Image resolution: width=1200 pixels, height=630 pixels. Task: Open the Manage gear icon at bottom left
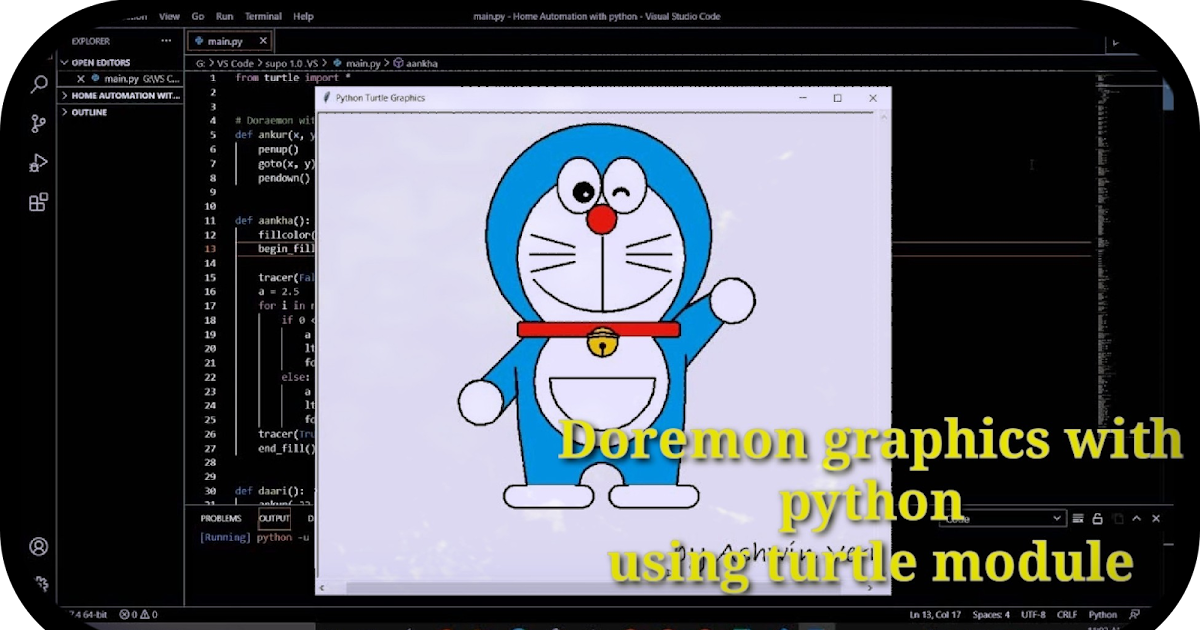click(x=38, y=583)
